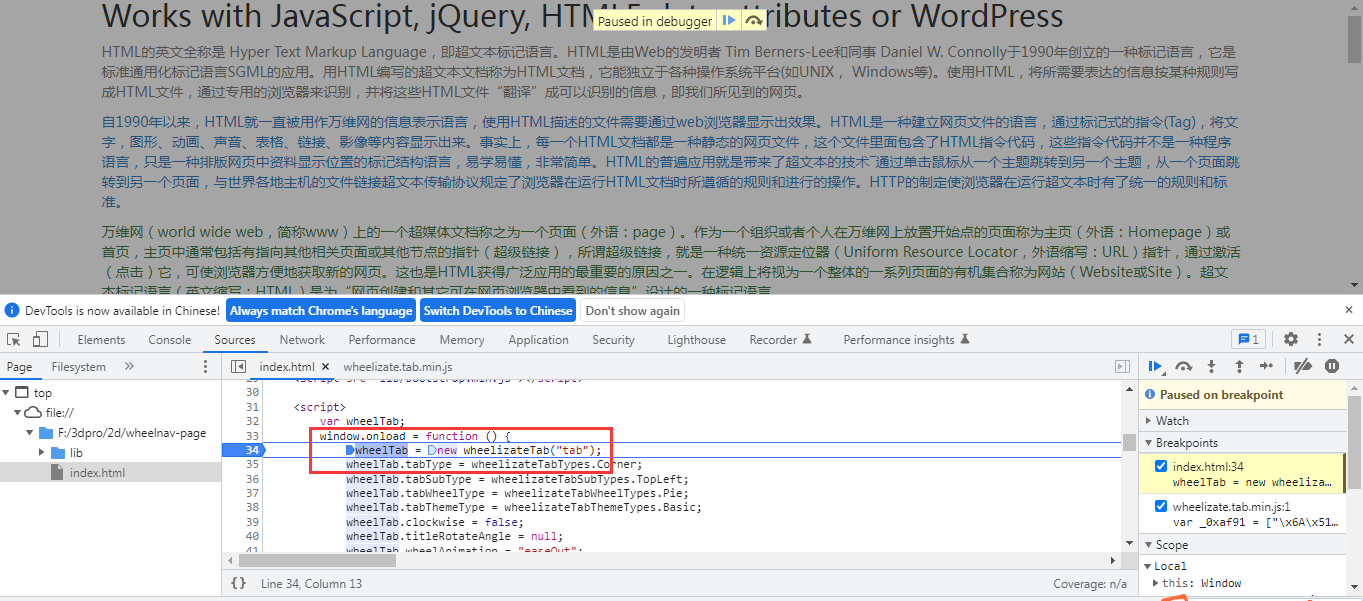Viewport: 1363px width, 601px height.
Task: Open the issues counter showing 1
Action: pos(1248,340)
